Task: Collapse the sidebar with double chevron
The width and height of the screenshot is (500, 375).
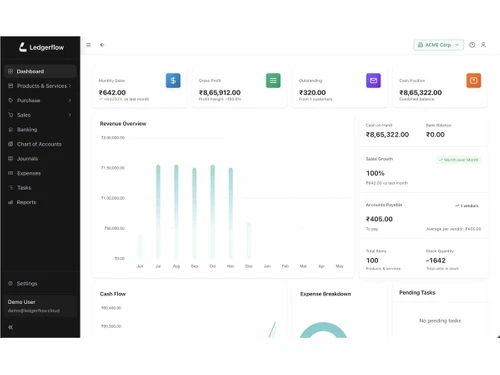Action: [11, 327]
